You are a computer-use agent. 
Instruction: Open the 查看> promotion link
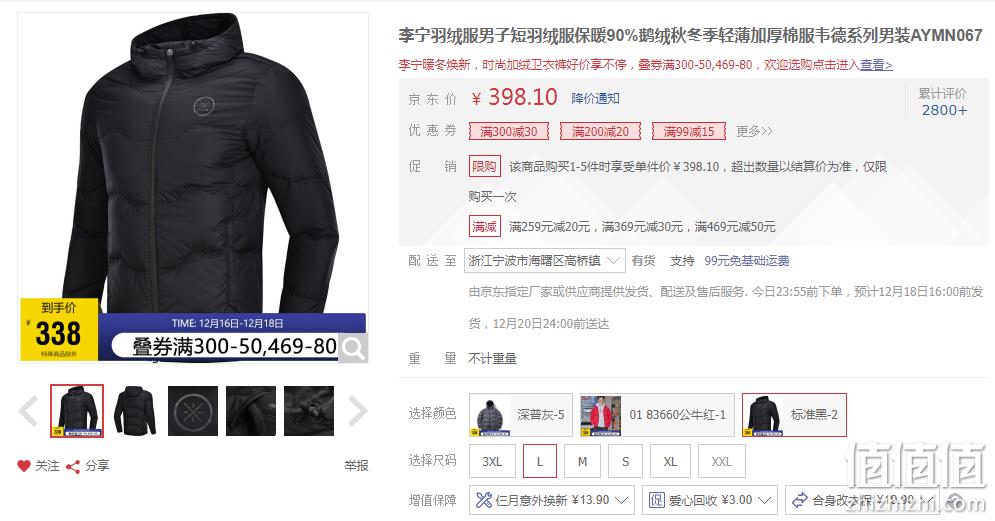tap(876, 65)
